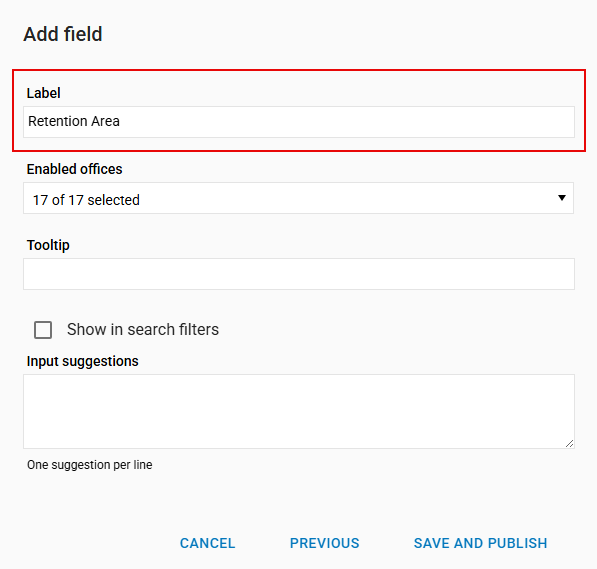Focus the empty Tooltip text field
The height and width of the screenshot is (569, 597).
coord(299,274)
